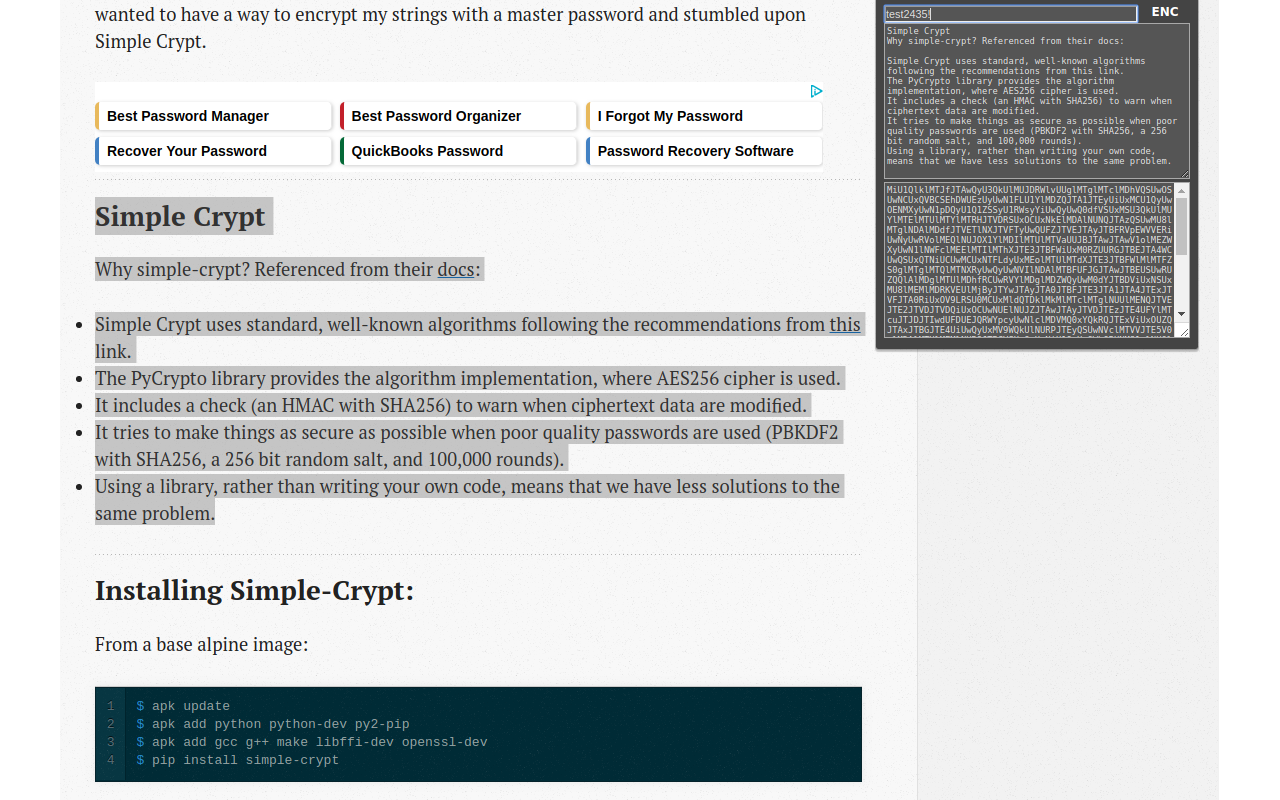The width and height of the screenshot is (1280, 800).
Task: Open the I Forgot My Password ad link
Action: point(704,116)
